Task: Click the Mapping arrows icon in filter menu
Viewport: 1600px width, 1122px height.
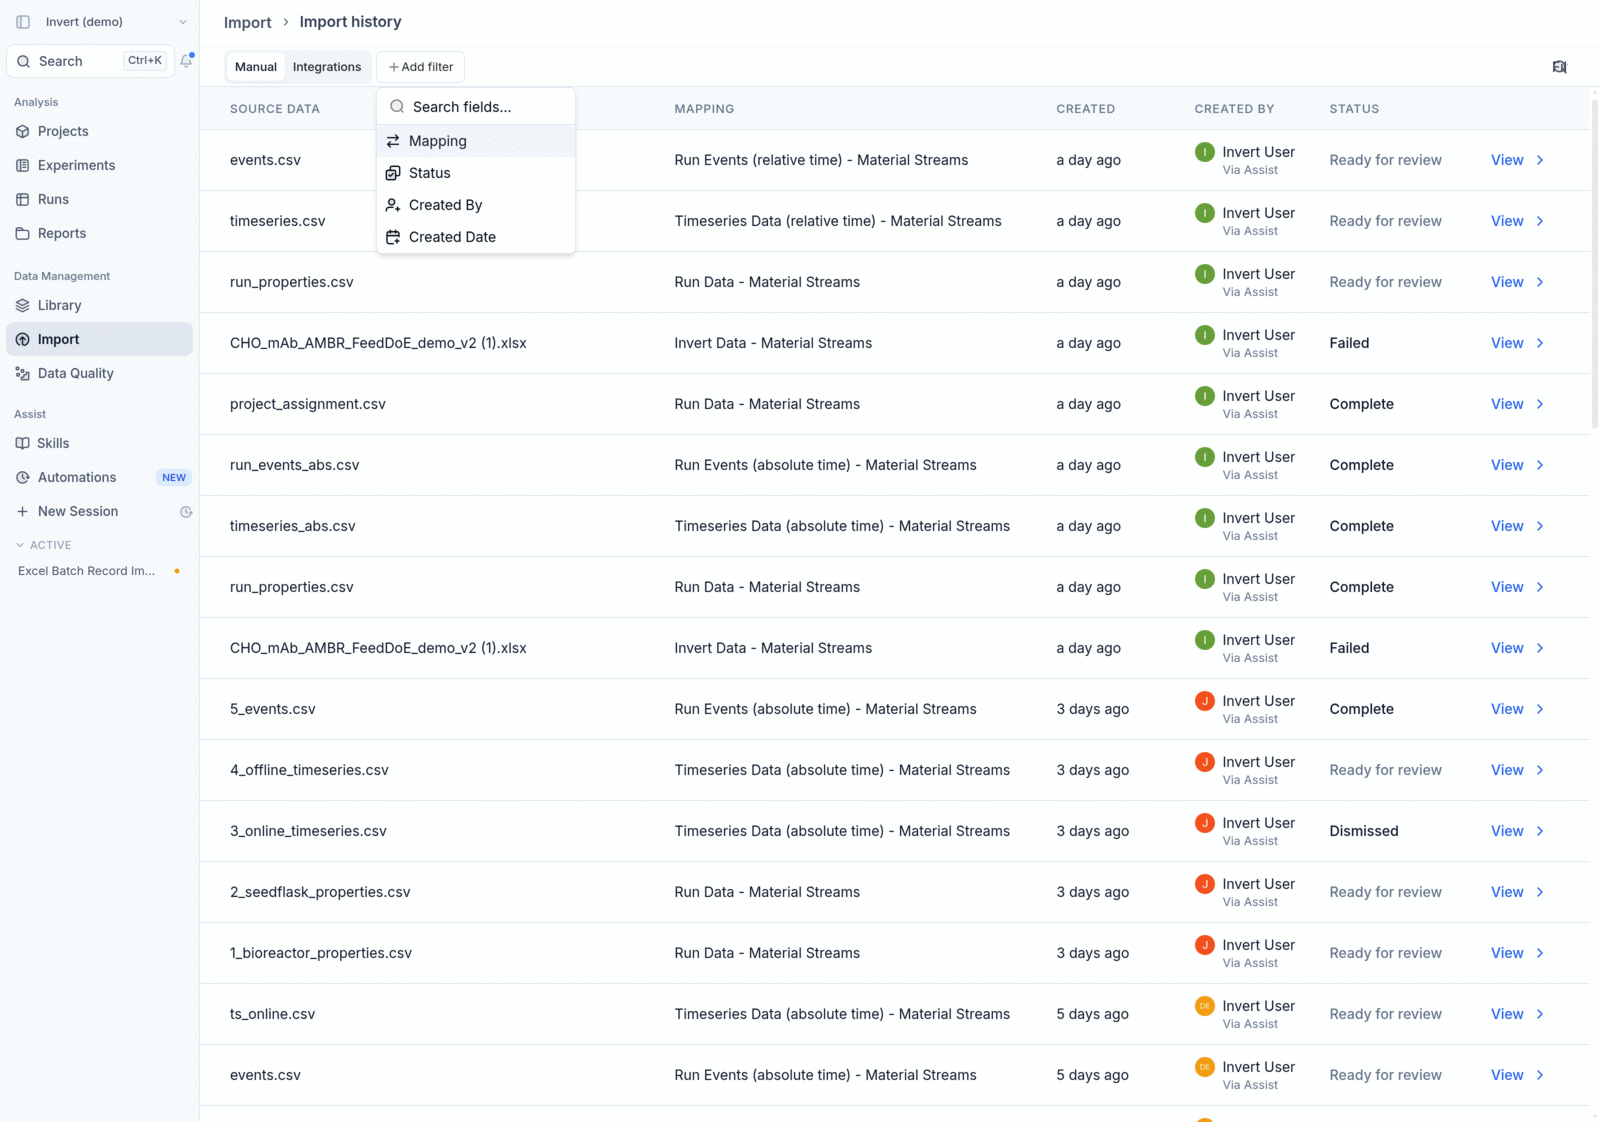Action: pos(393,141)
